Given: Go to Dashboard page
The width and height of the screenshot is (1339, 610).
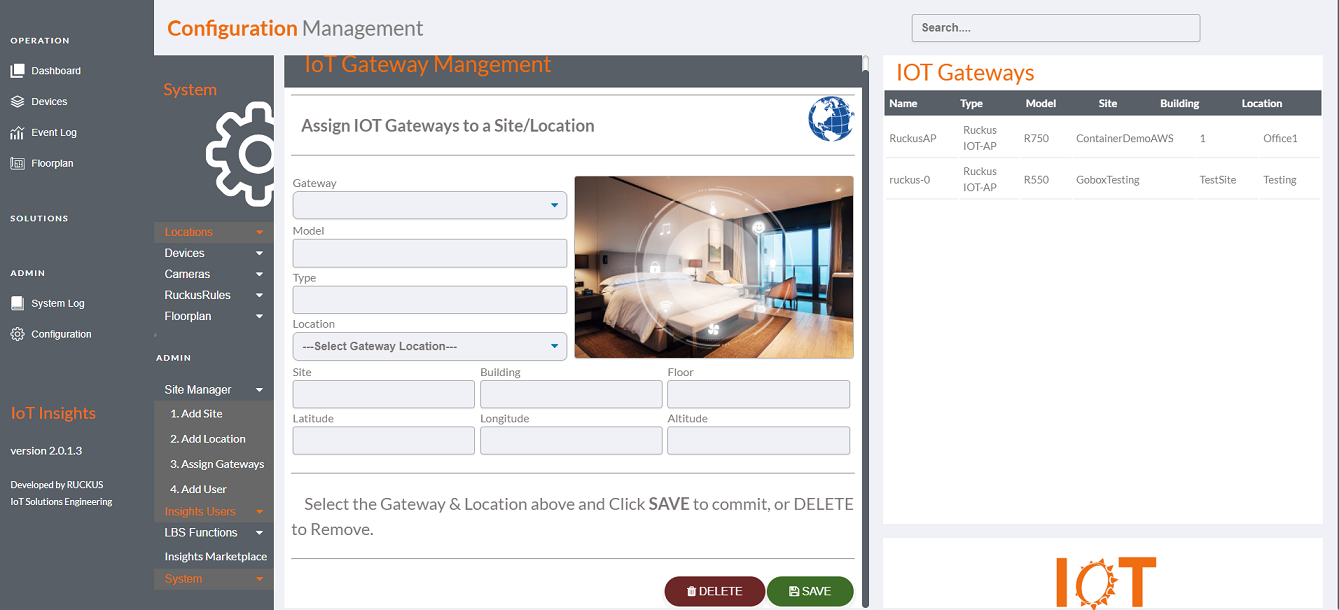Looking at the screenshot, I should [x=56, y=71].
